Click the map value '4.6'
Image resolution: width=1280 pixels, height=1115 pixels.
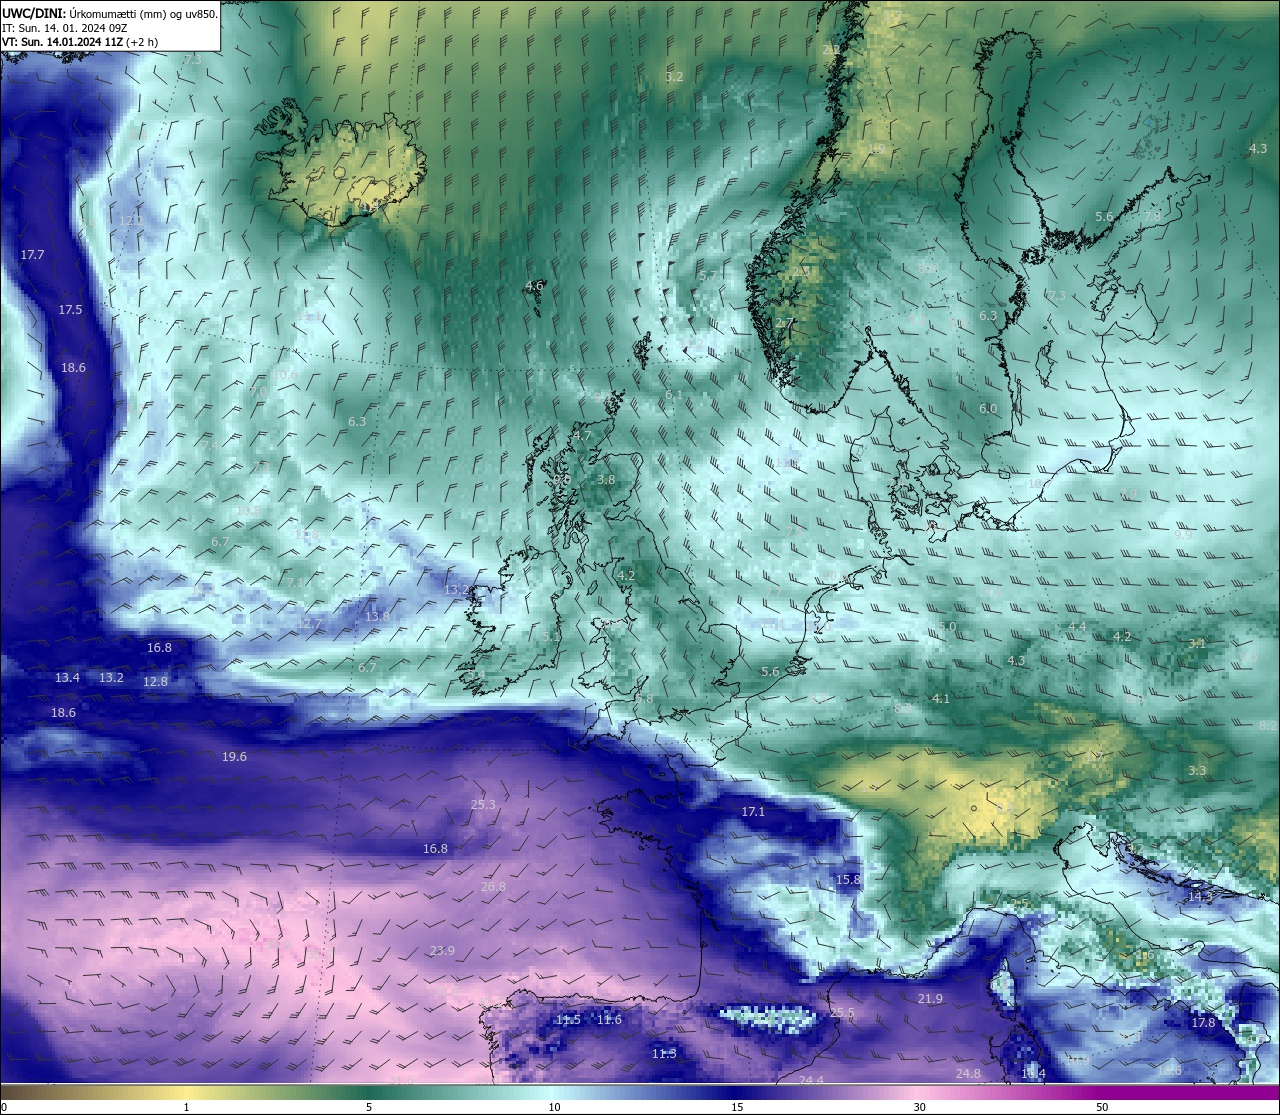[534, 286]
